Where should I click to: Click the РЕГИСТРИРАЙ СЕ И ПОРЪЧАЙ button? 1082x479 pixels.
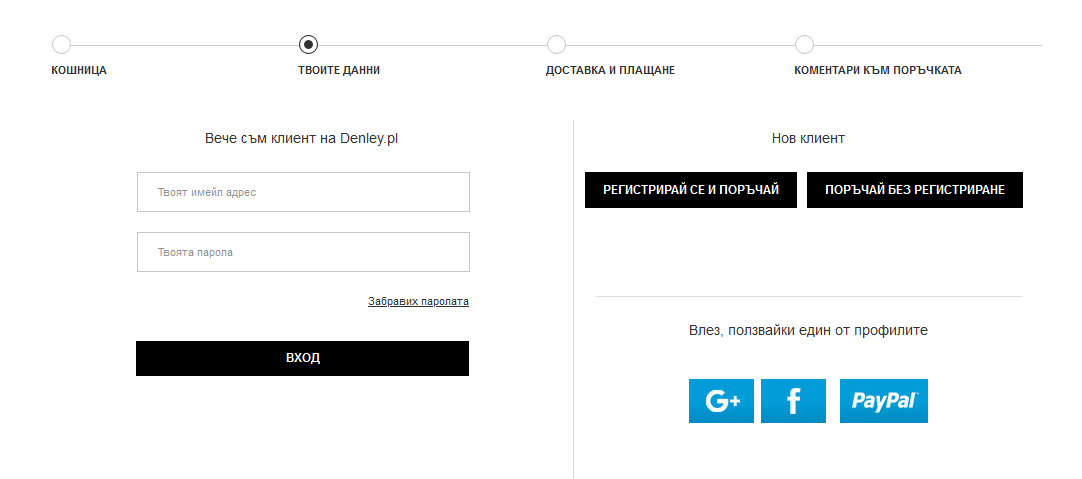690,189
